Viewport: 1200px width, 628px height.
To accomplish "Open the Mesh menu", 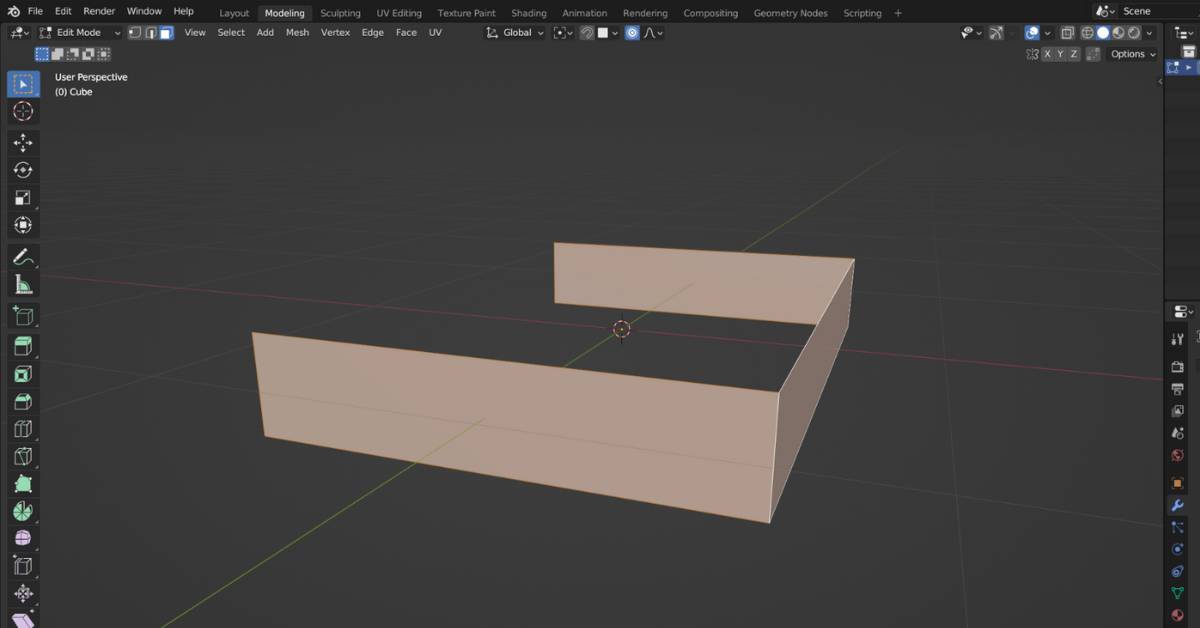I will coord(297,32).
